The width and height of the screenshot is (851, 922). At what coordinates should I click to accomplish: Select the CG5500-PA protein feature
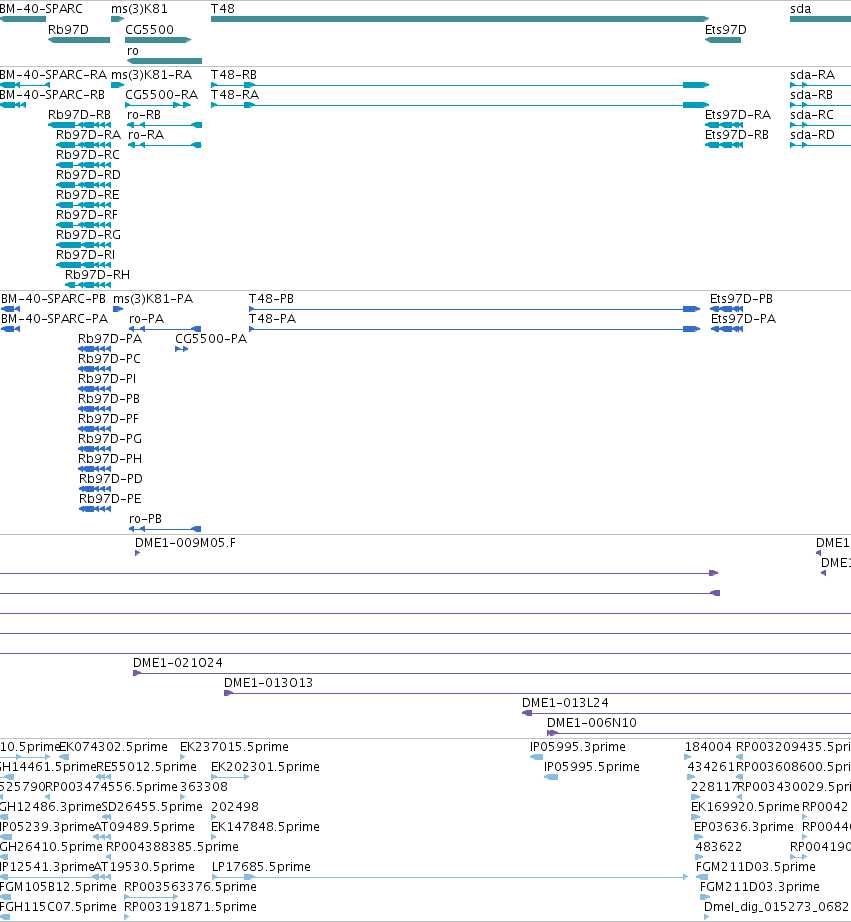[211, 339]
